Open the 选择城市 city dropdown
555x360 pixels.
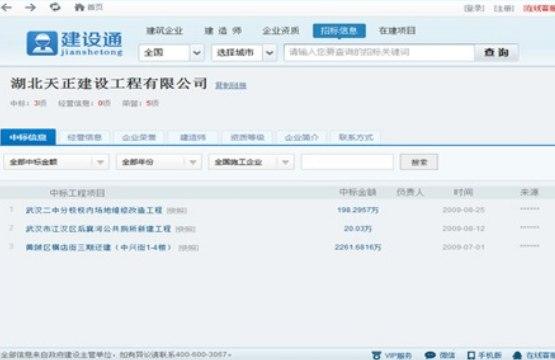[x=244, y=53]
